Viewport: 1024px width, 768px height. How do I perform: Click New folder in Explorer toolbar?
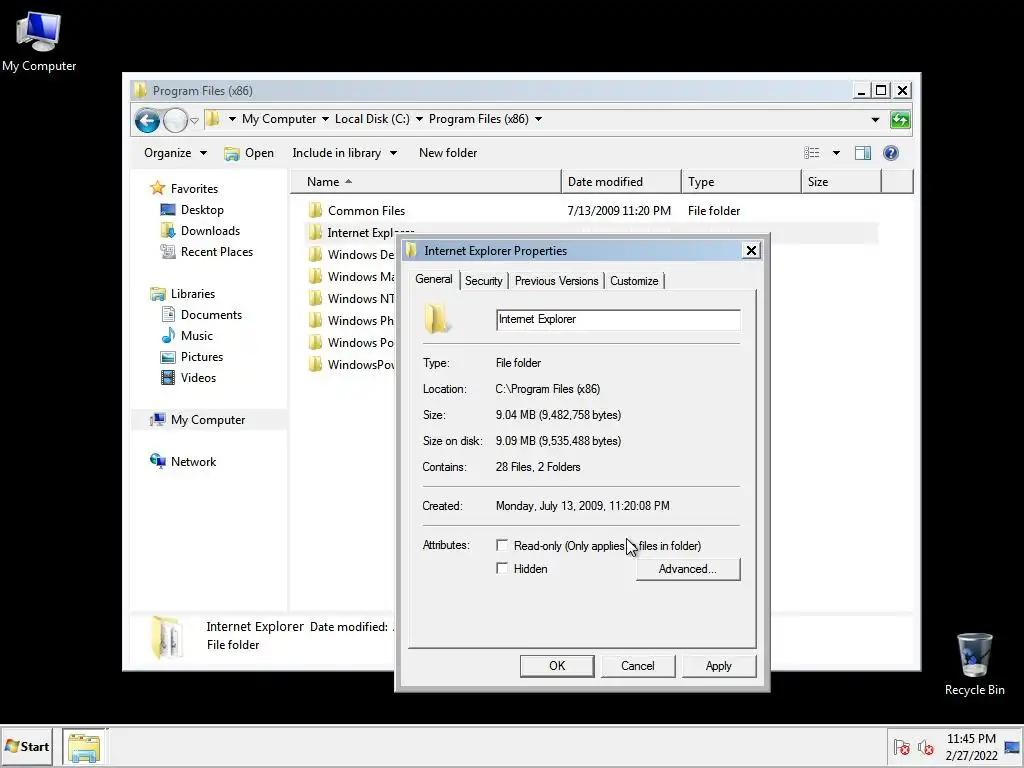tap(448, 153)
